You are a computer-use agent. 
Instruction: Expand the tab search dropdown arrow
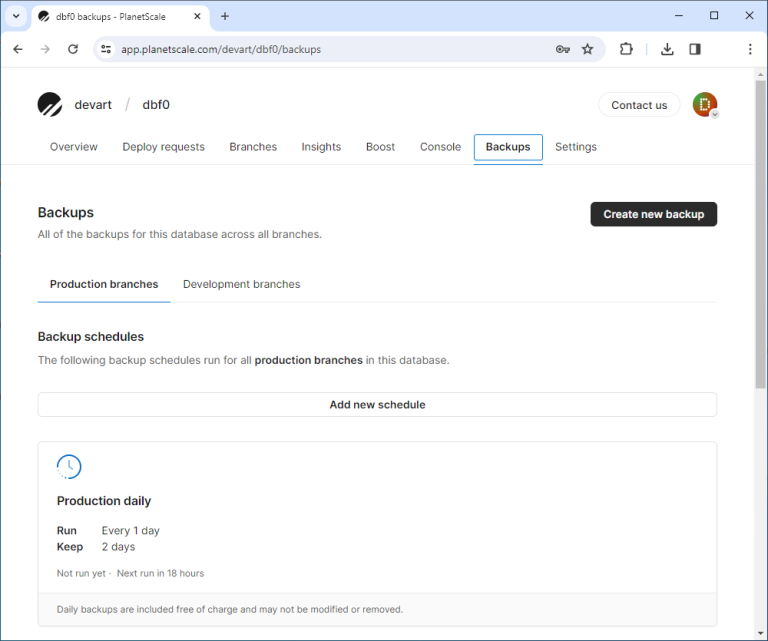(x=16, y=16)
